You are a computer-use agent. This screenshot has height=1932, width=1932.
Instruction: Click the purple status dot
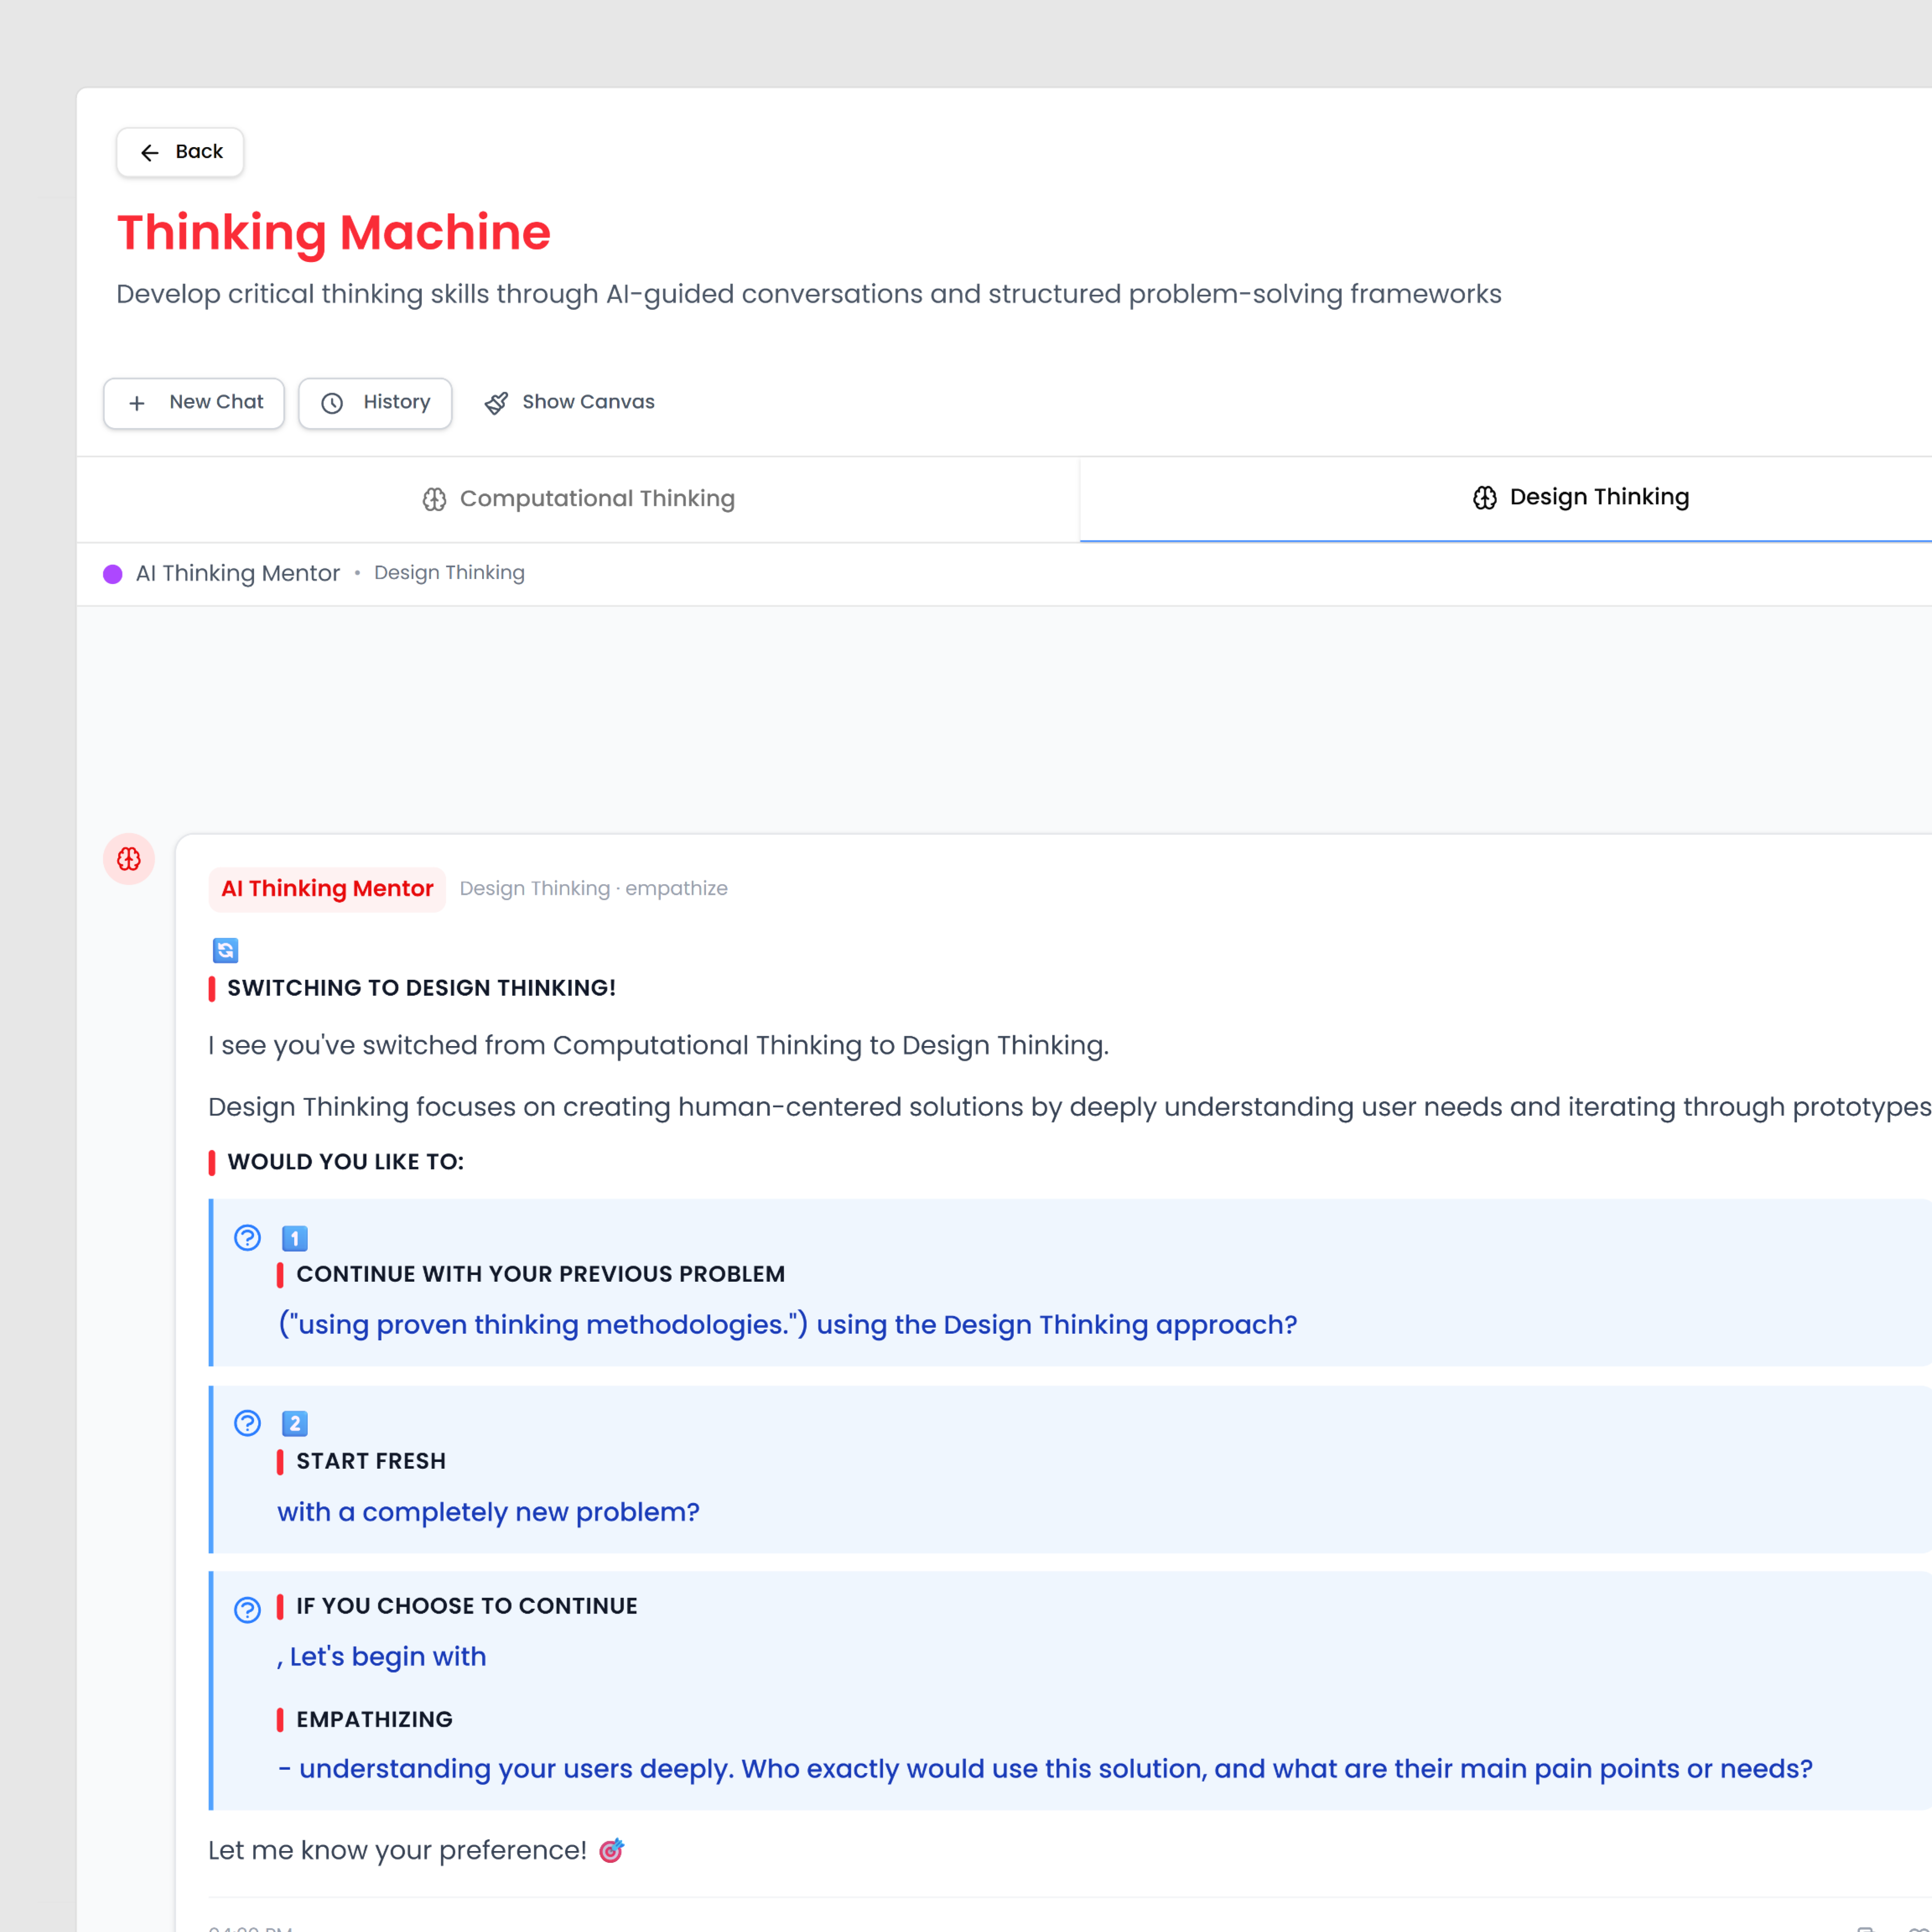click(113, 574)
